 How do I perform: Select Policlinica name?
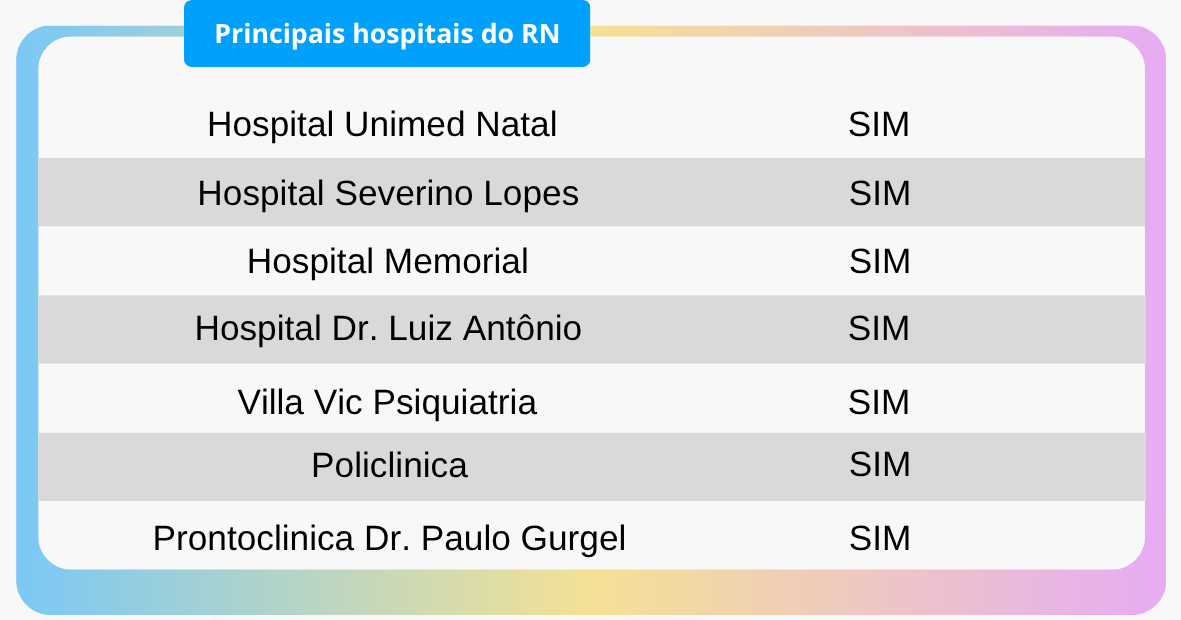(389, 465)
